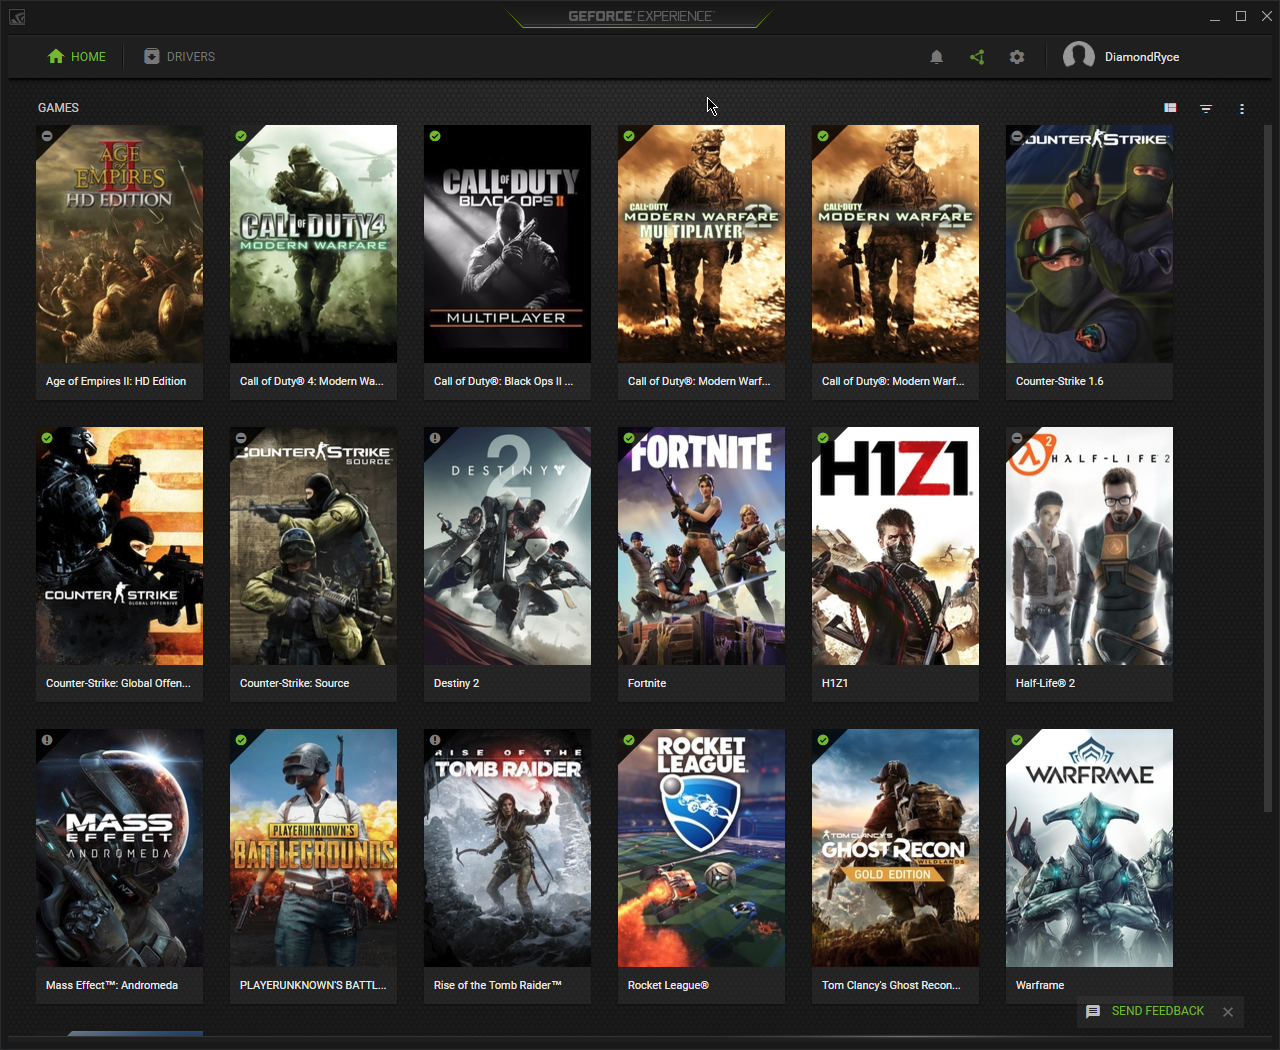Click the NVIDIA logo in title bar

(17, 17)
